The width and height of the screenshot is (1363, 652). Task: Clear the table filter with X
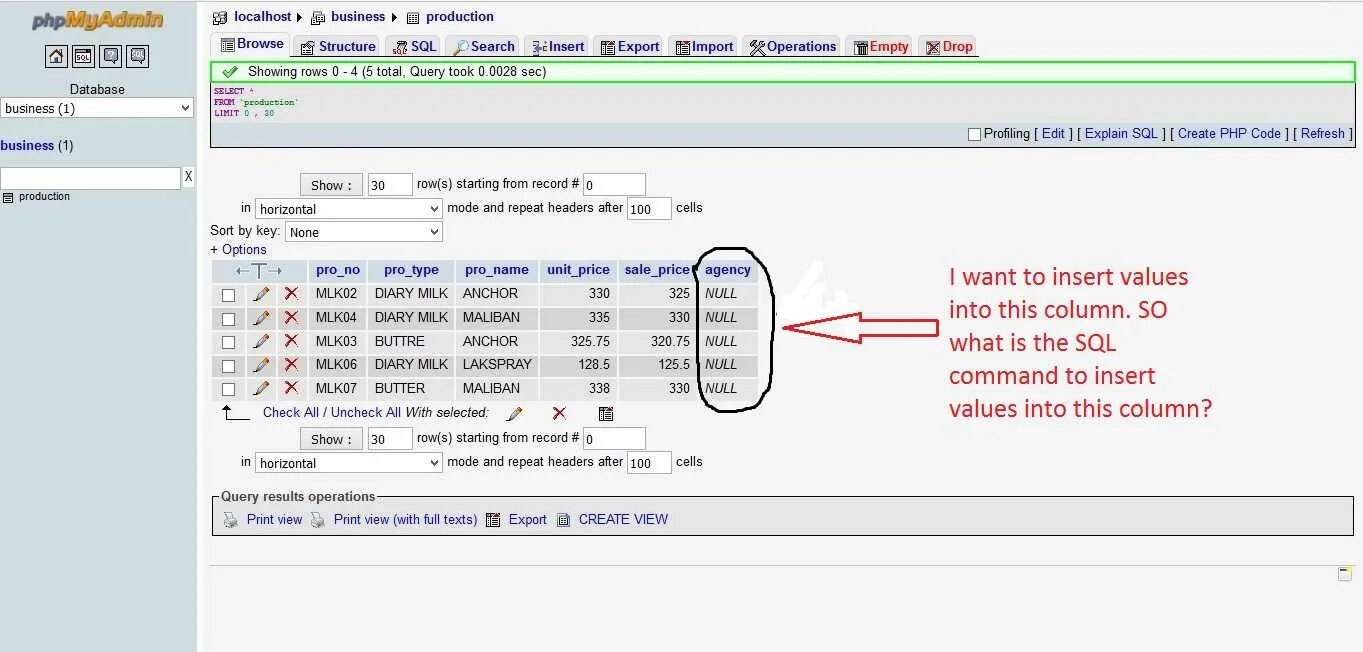tap(188, 177)
